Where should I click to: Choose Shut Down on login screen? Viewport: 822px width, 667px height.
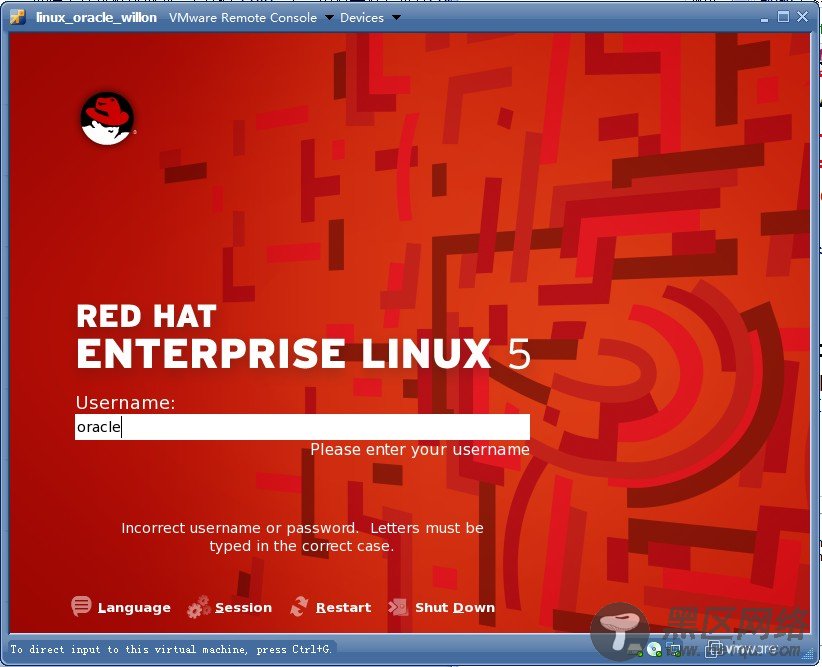tap(455, 608)
